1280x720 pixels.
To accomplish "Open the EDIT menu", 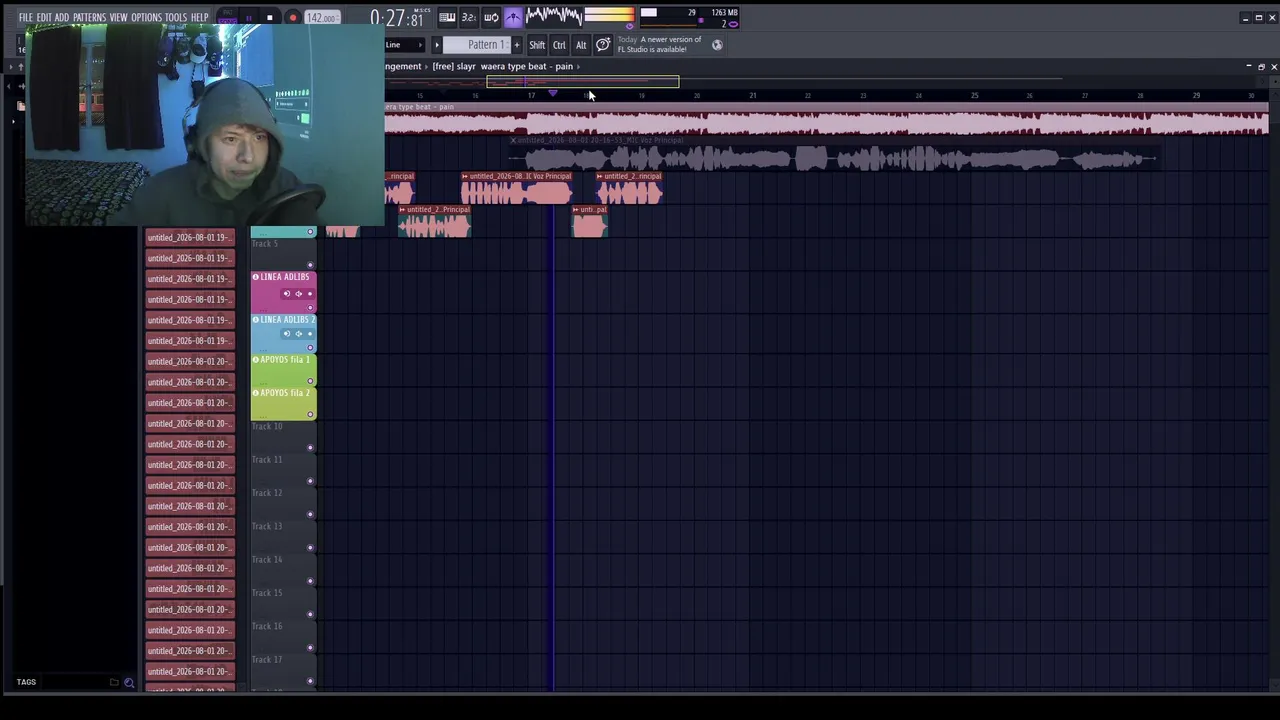I will coord(44,18).
